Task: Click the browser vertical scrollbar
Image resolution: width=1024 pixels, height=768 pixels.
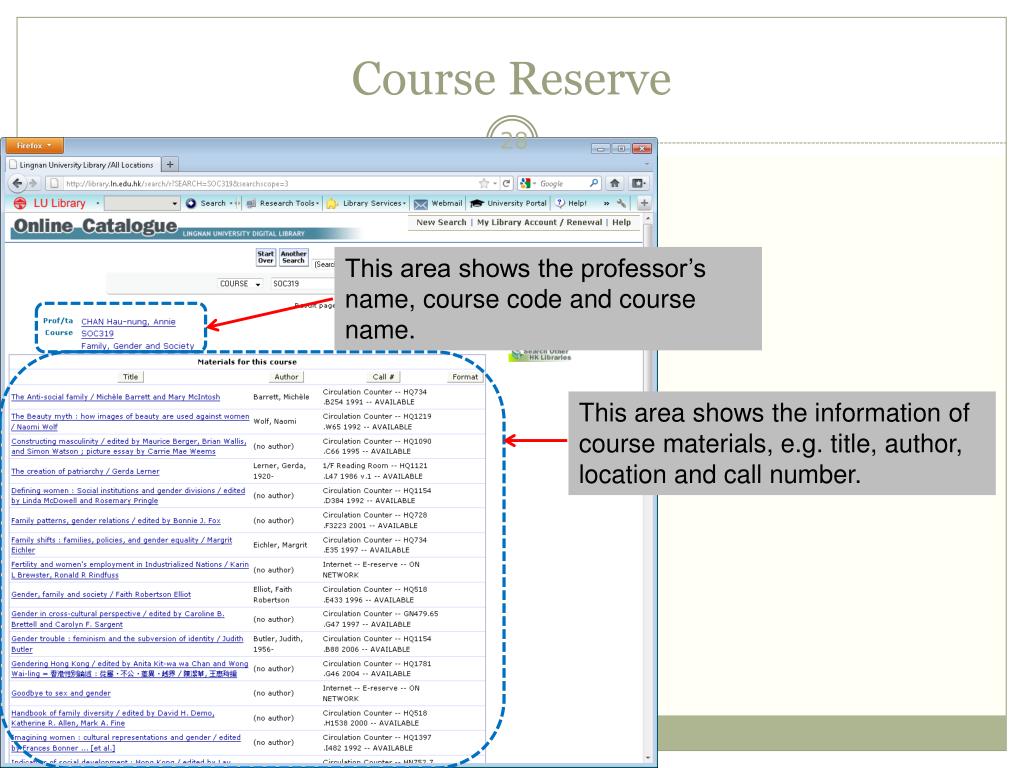Action: pos(648,490)
